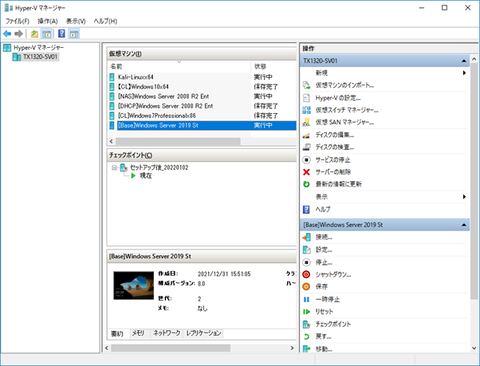Click the VM 設定 icon
The height and width of the screenshot is (366, 480).
point(306,250)
